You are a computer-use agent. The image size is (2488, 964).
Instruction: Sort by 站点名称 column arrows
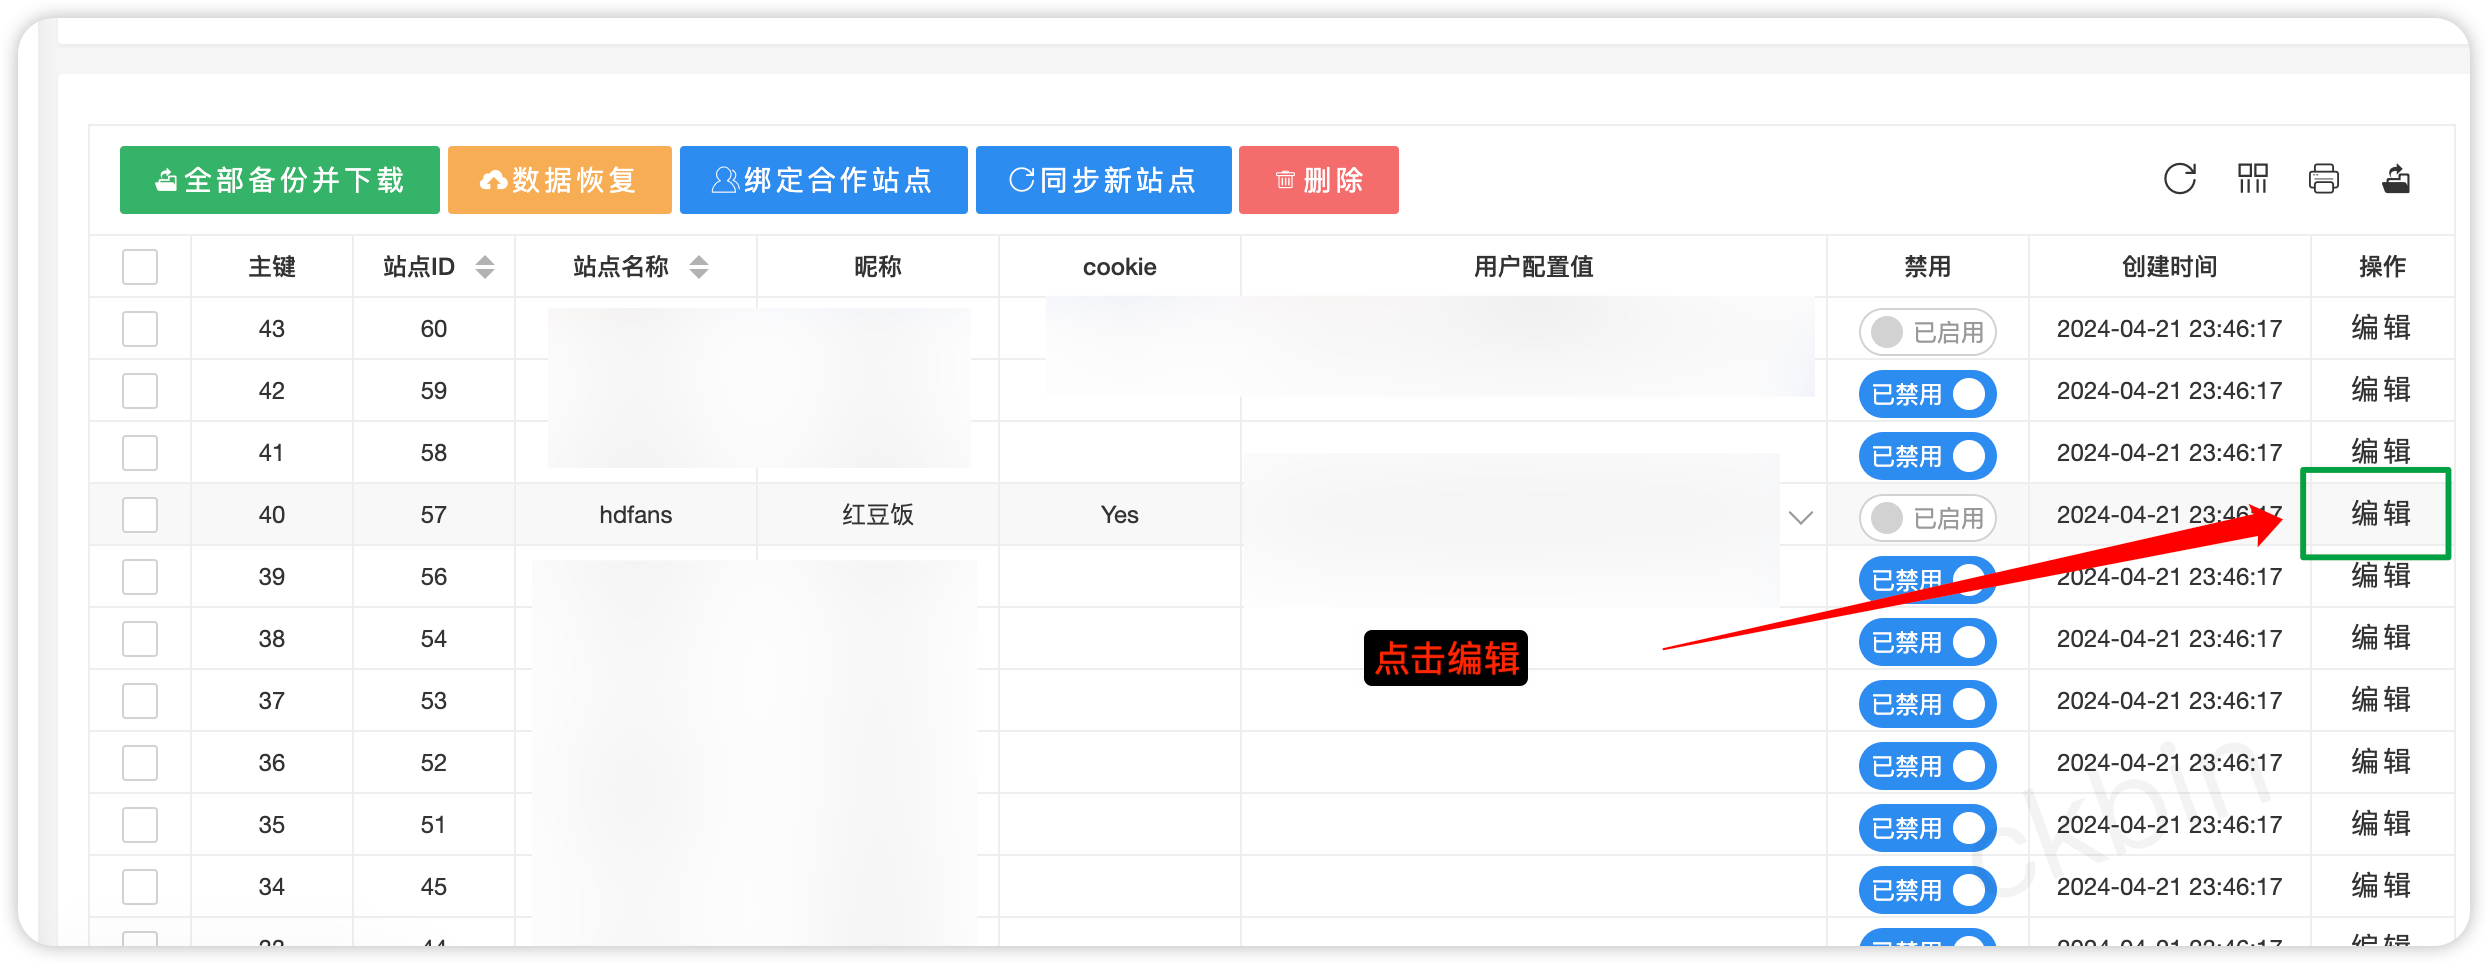click(x=699, y=267)
